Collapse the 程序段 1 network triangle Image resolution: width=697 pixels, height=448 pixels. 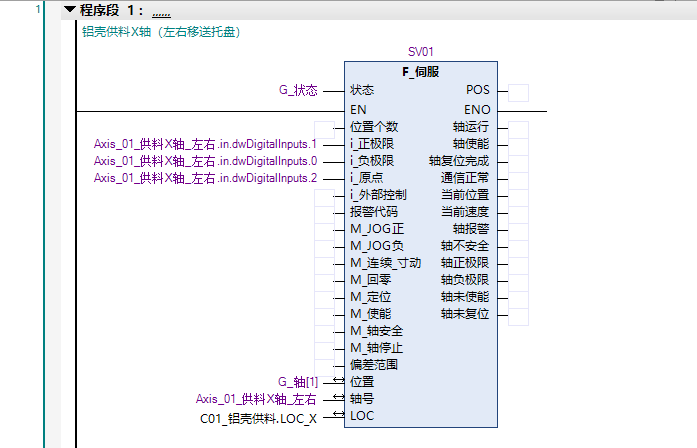click(x=69, y=10)
